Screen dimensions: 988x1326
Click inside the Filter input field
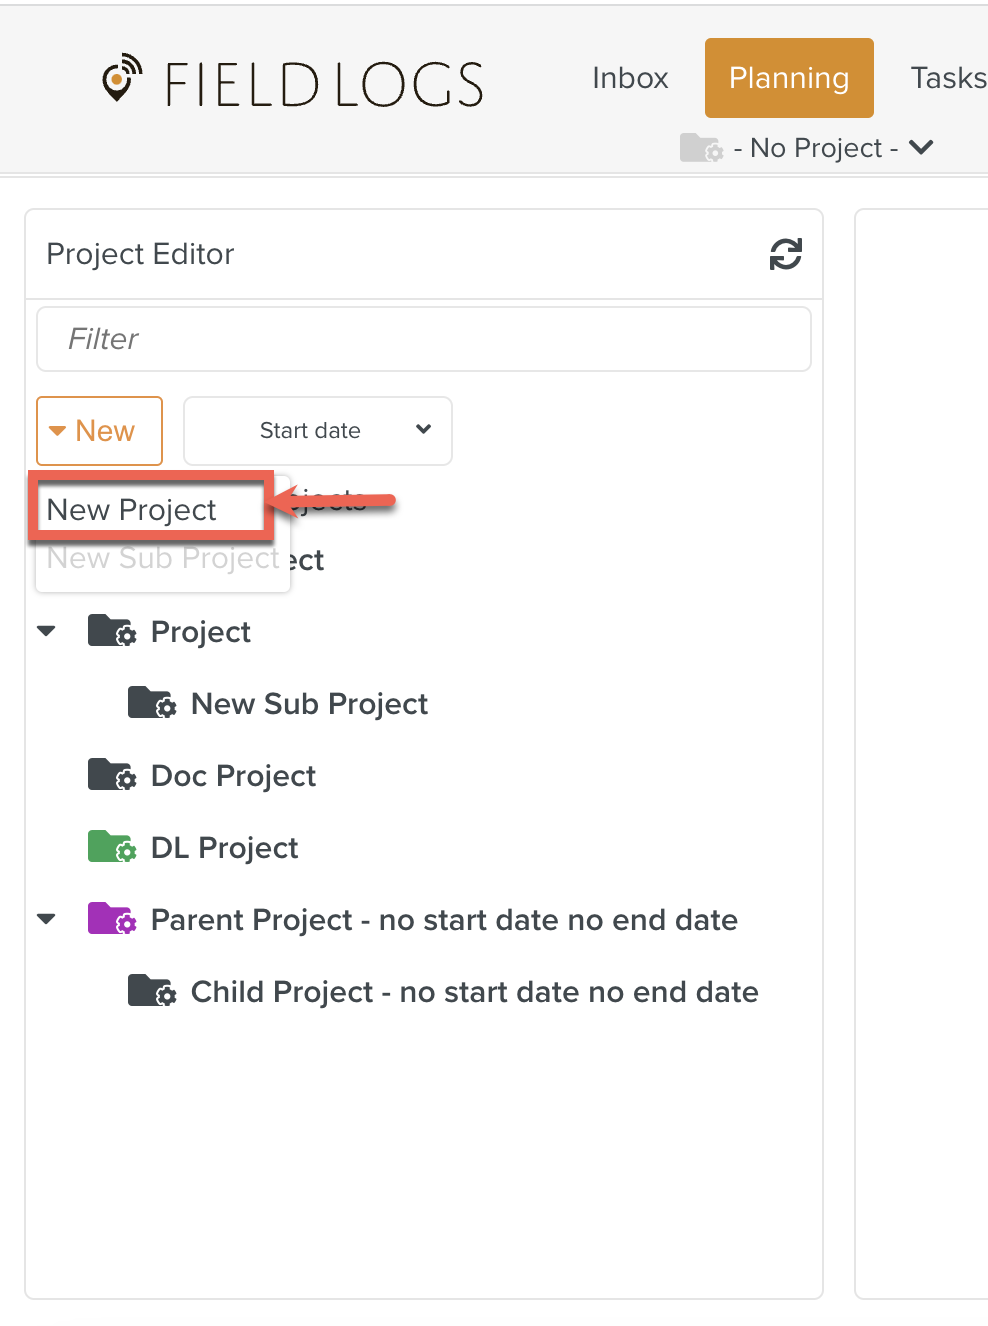tap(423, 339)
